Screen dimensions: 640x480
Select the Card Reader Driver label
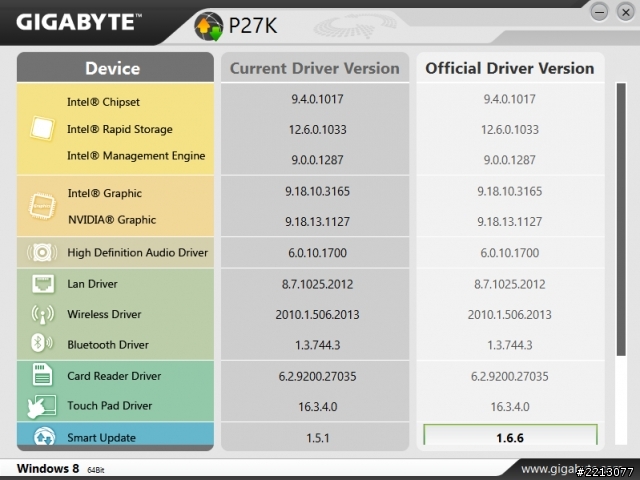pyautogui.click(x=114, y=376)
